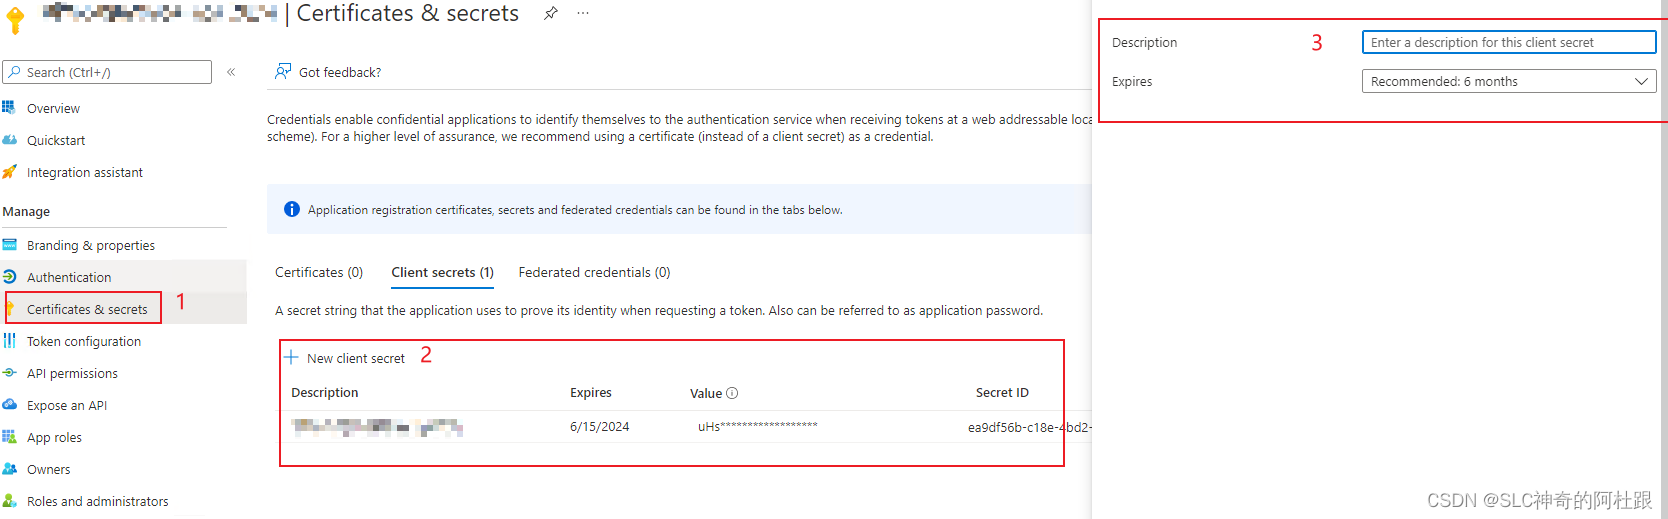
Task: Open the ellipsis more options menu
Action: (583, 13)
